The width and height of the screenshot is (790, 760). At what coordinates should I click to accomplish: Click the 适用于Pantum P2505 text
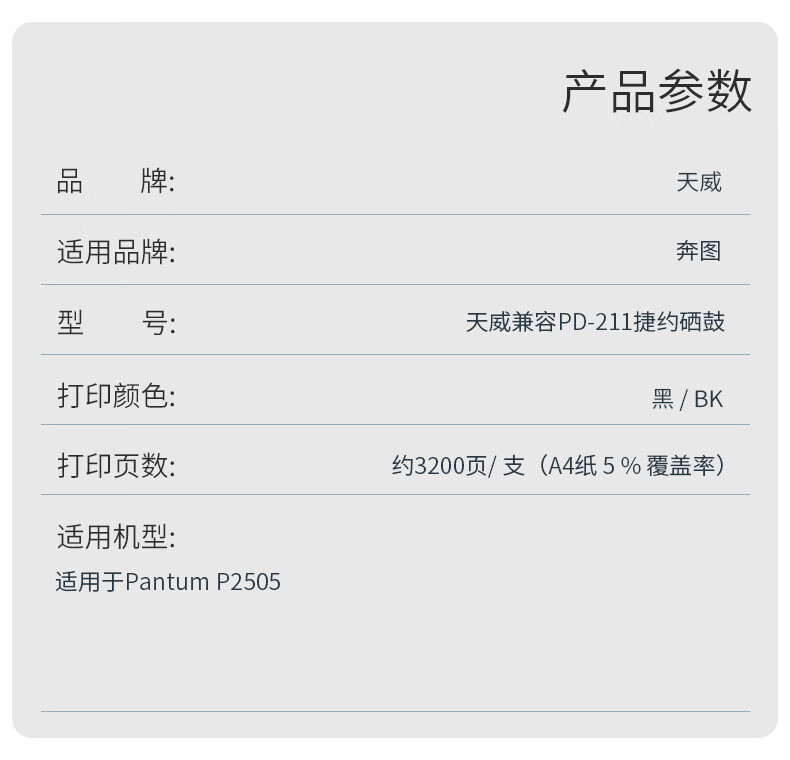tap(168, 582)
